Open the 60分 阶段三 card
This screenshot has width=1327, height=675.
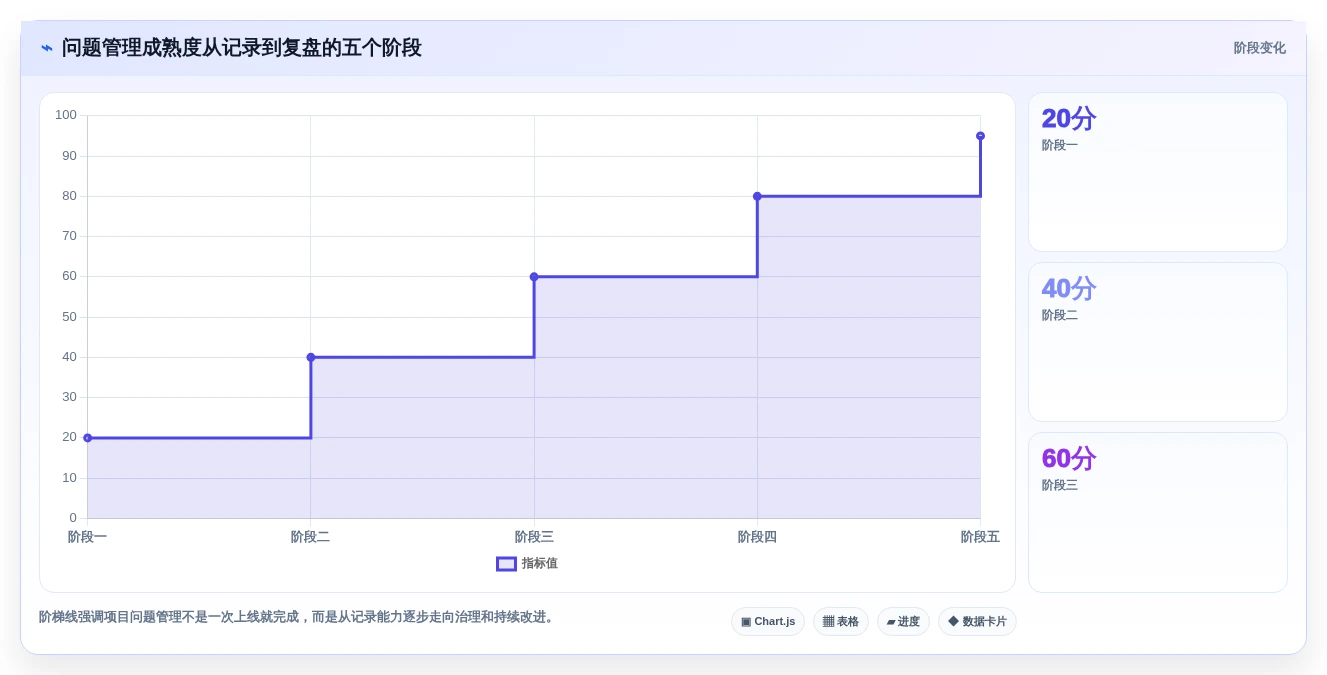point(1158,512)
